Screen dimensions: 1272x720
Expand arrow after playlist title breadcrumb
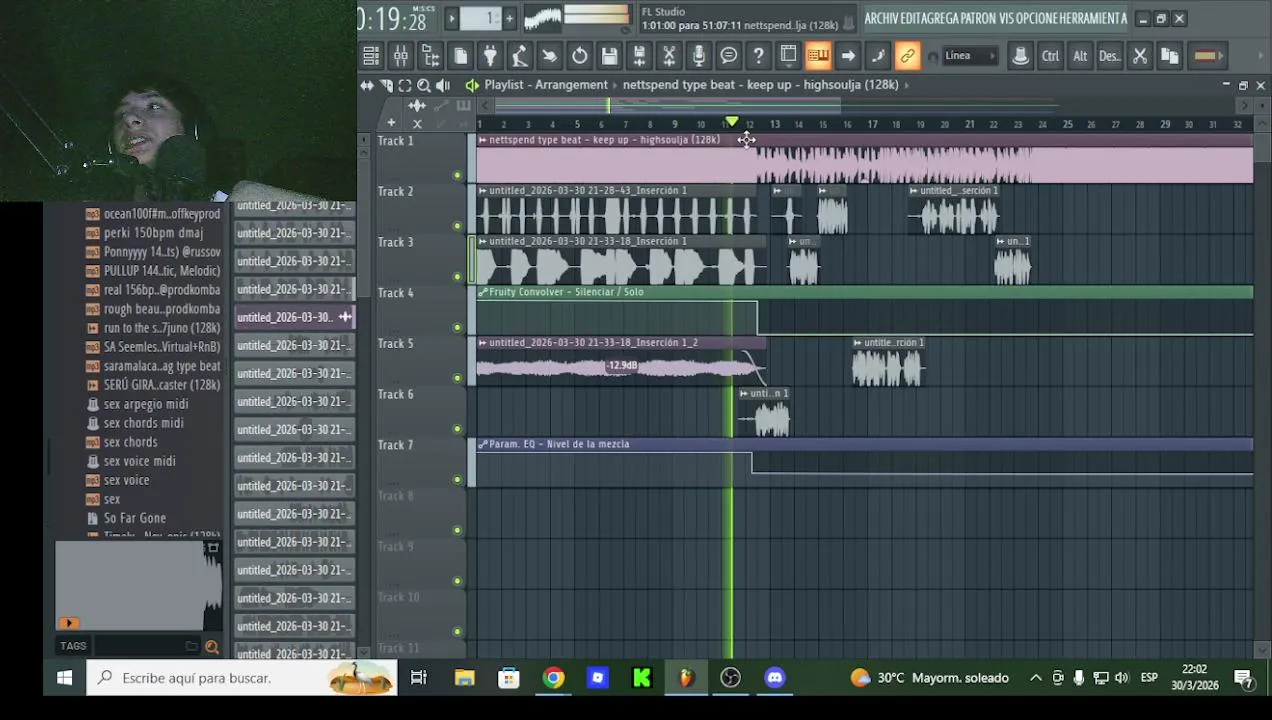907,85
